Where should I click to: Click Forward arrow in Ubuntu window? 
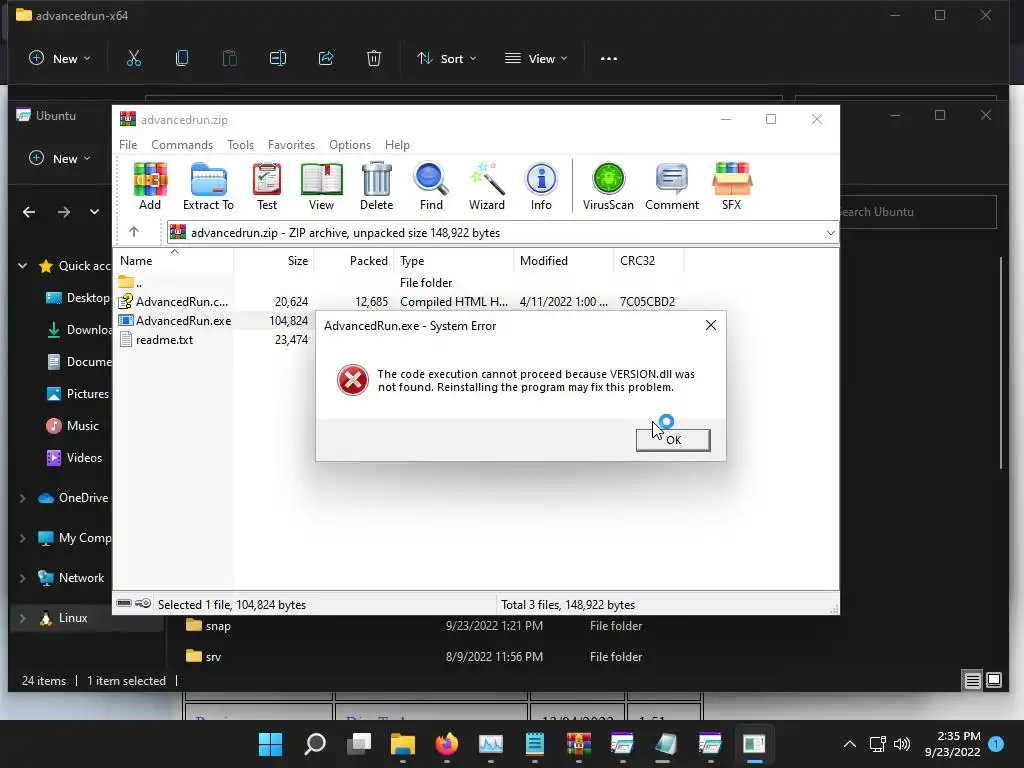63,212
